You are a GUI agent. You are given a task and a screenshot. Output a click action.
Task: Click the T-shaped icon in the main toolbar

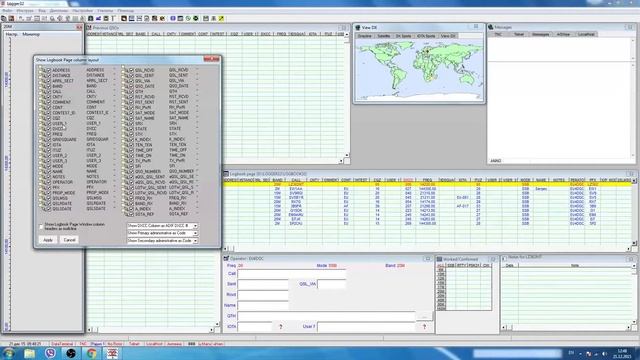(113, 18)
